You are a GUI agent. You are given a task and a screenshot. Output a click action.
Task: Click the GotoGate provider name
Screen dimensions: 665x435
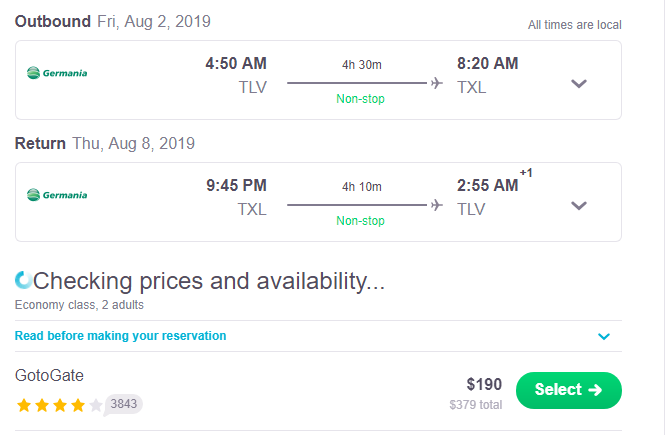pyautogui.click(x=49, y=376)
